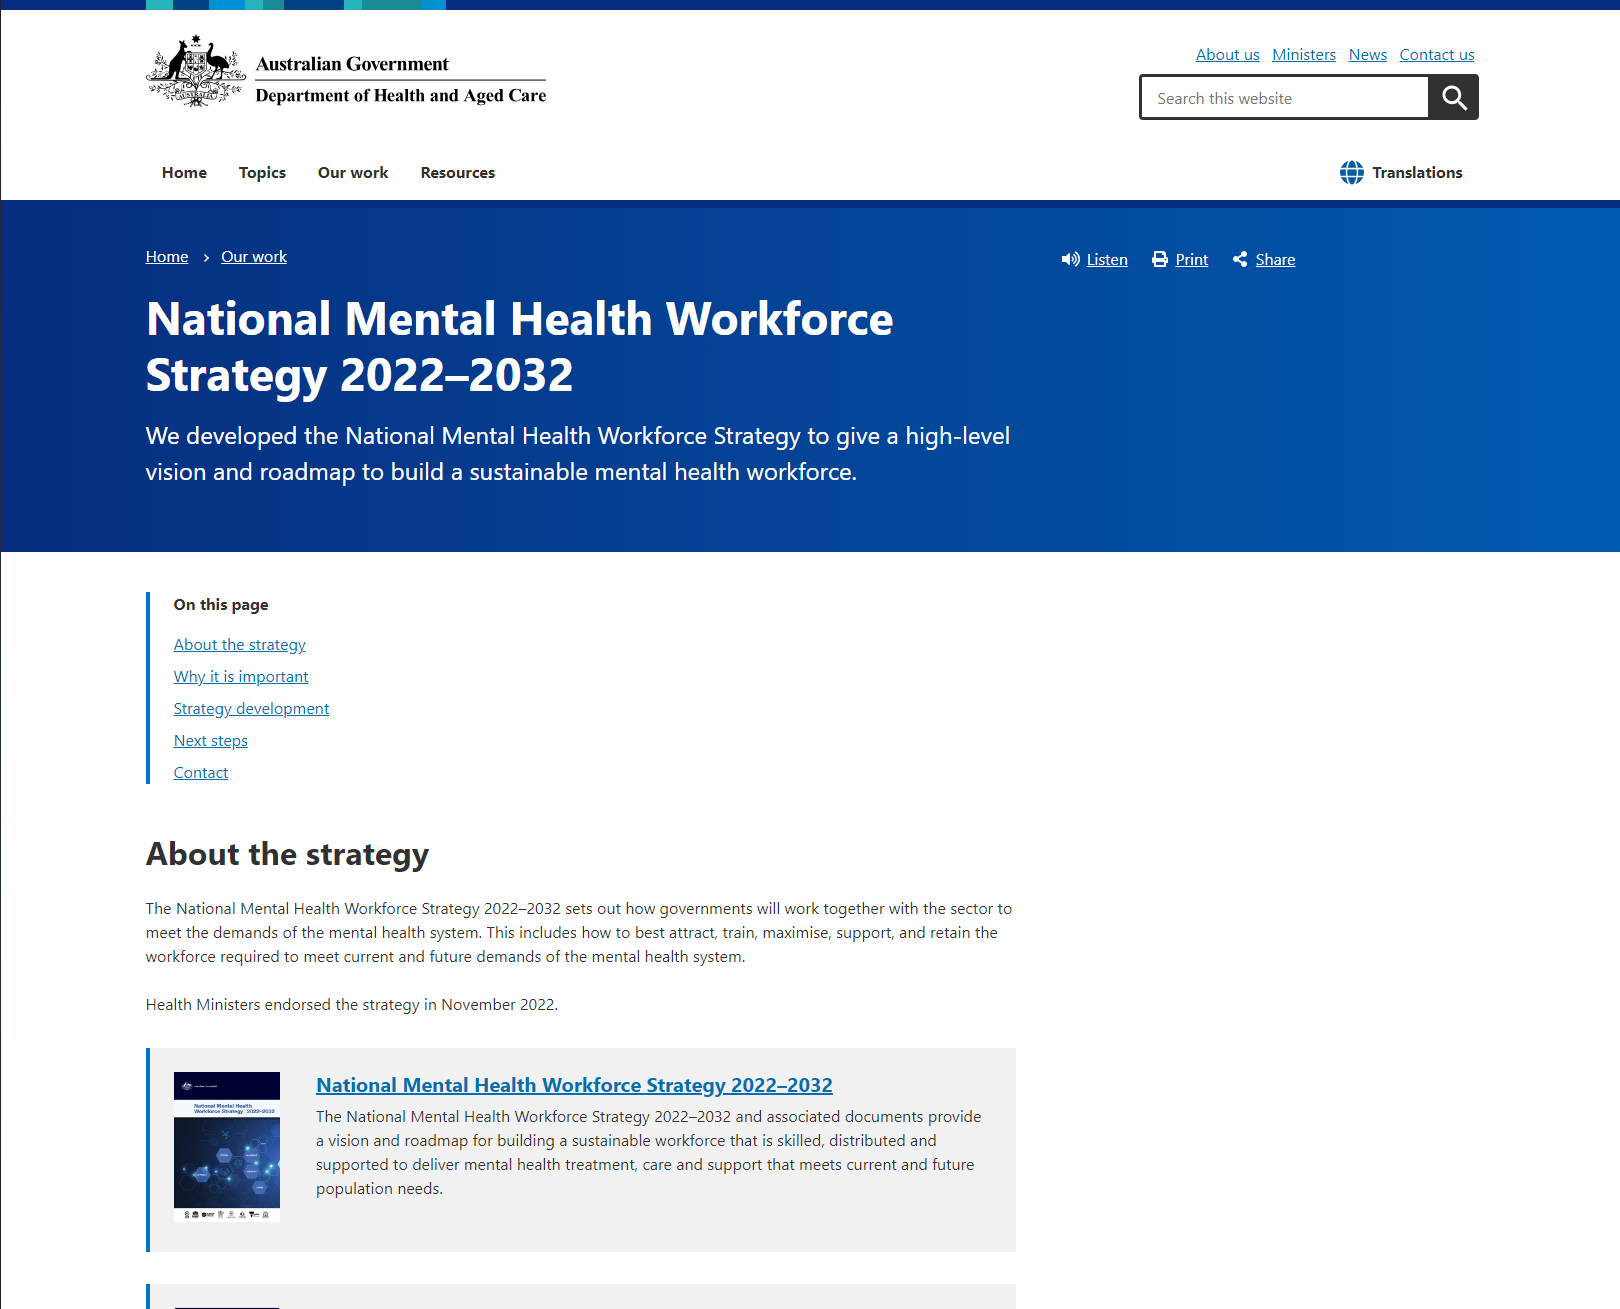This screenshot has height=1309, width=1620.
Task: Click the Share icon
Action: click(1240, 260)
